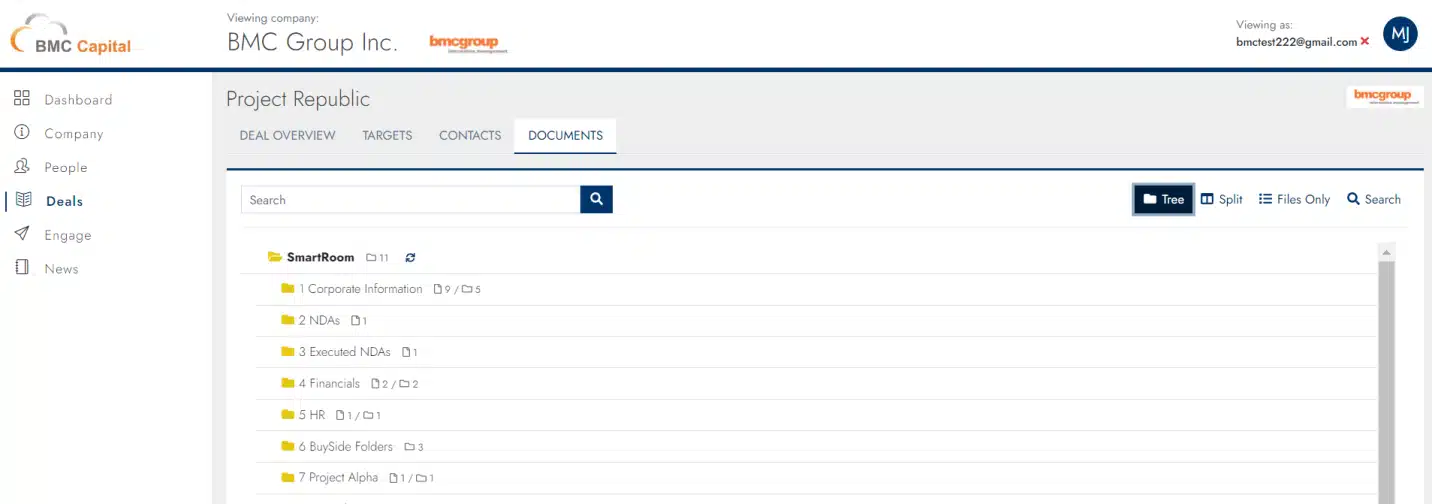Click the Engage paper-plane icon
This screenshot has height=504, width=1432.
[x=22, y=234]
